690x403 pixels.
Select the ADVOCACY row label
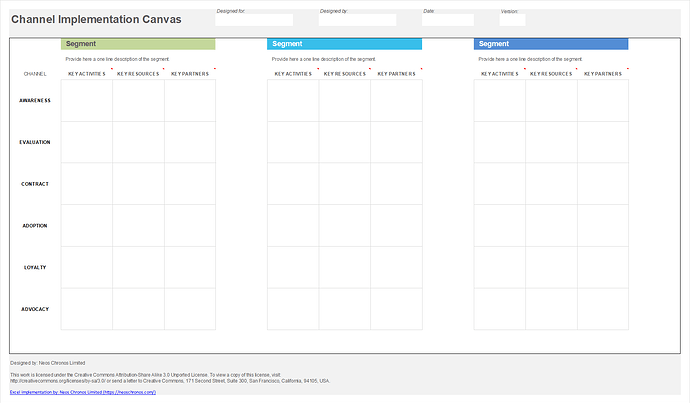click(35, 309)
